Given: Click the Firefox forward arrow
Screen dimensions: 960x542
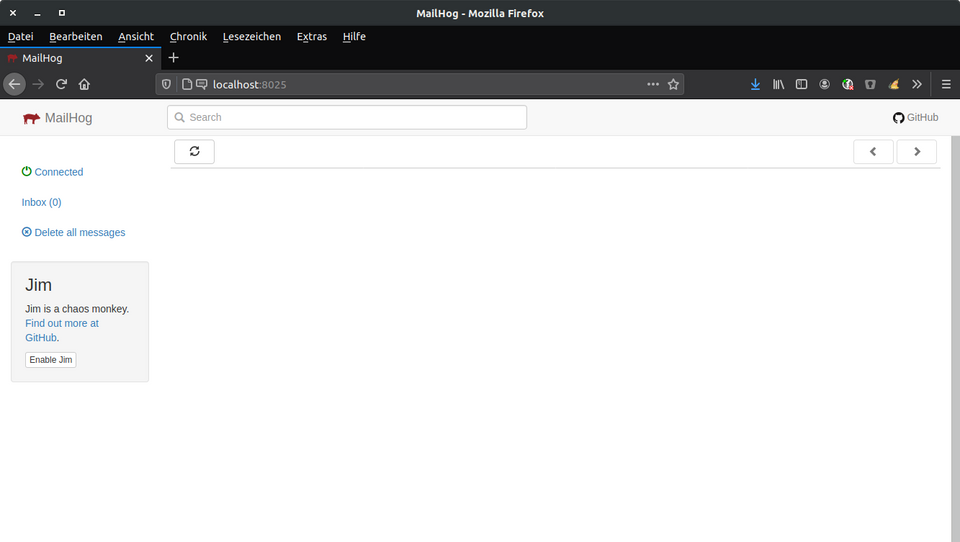Looking at the screenshot, I should [38, 84].
